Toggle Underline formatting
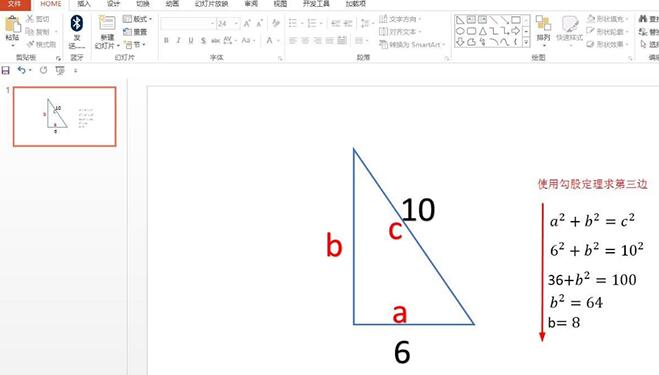Image resolution: width=659 pixels, height=375 pixels. pyautogui.click(x=191, y=40)
